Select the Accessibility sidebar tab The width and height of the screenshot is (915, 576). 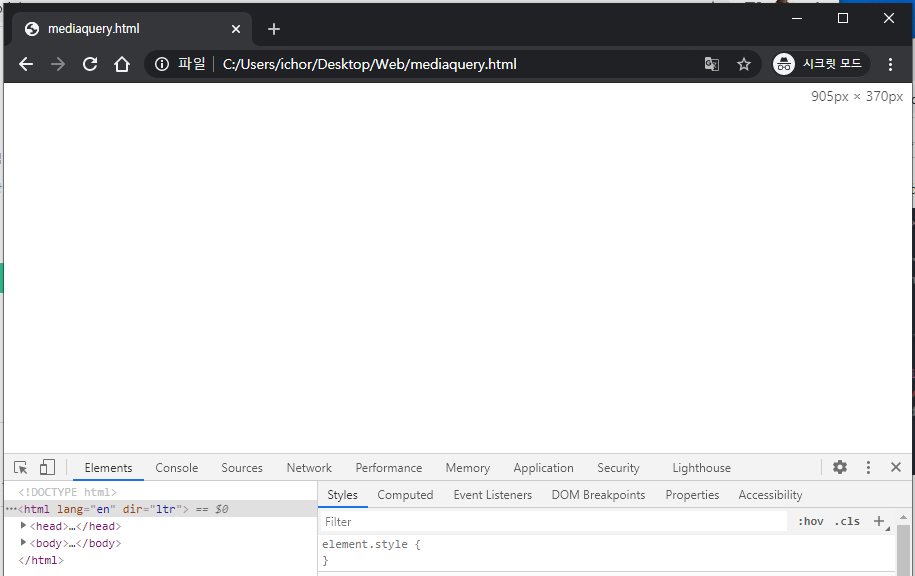(x=770, y=495)
